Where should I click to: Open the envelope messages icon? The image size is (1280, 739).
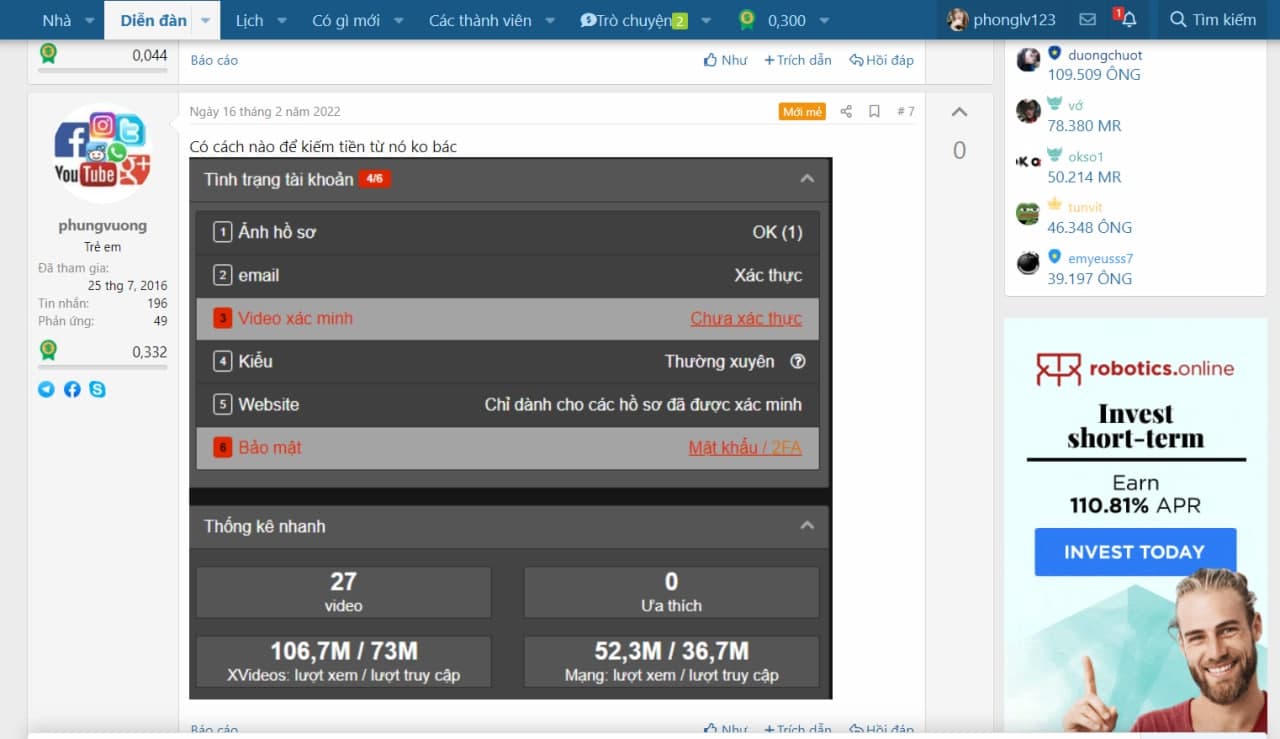click(1088, 19)
